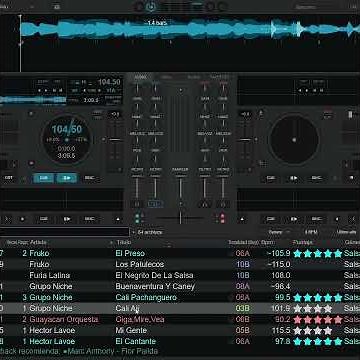Click the crossfader at mixer bottom

pyautogui.click(x=180, y=218)
